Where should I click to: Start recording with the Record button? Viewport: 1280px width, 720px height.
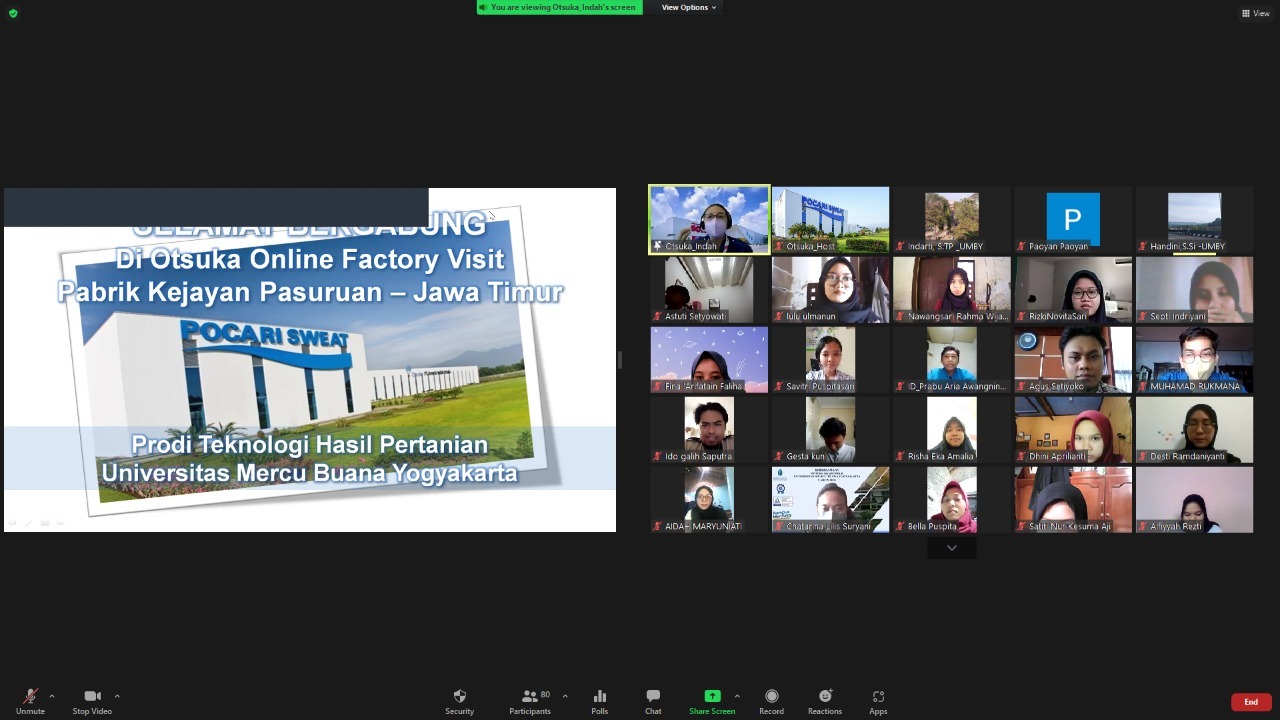point(771,701)
